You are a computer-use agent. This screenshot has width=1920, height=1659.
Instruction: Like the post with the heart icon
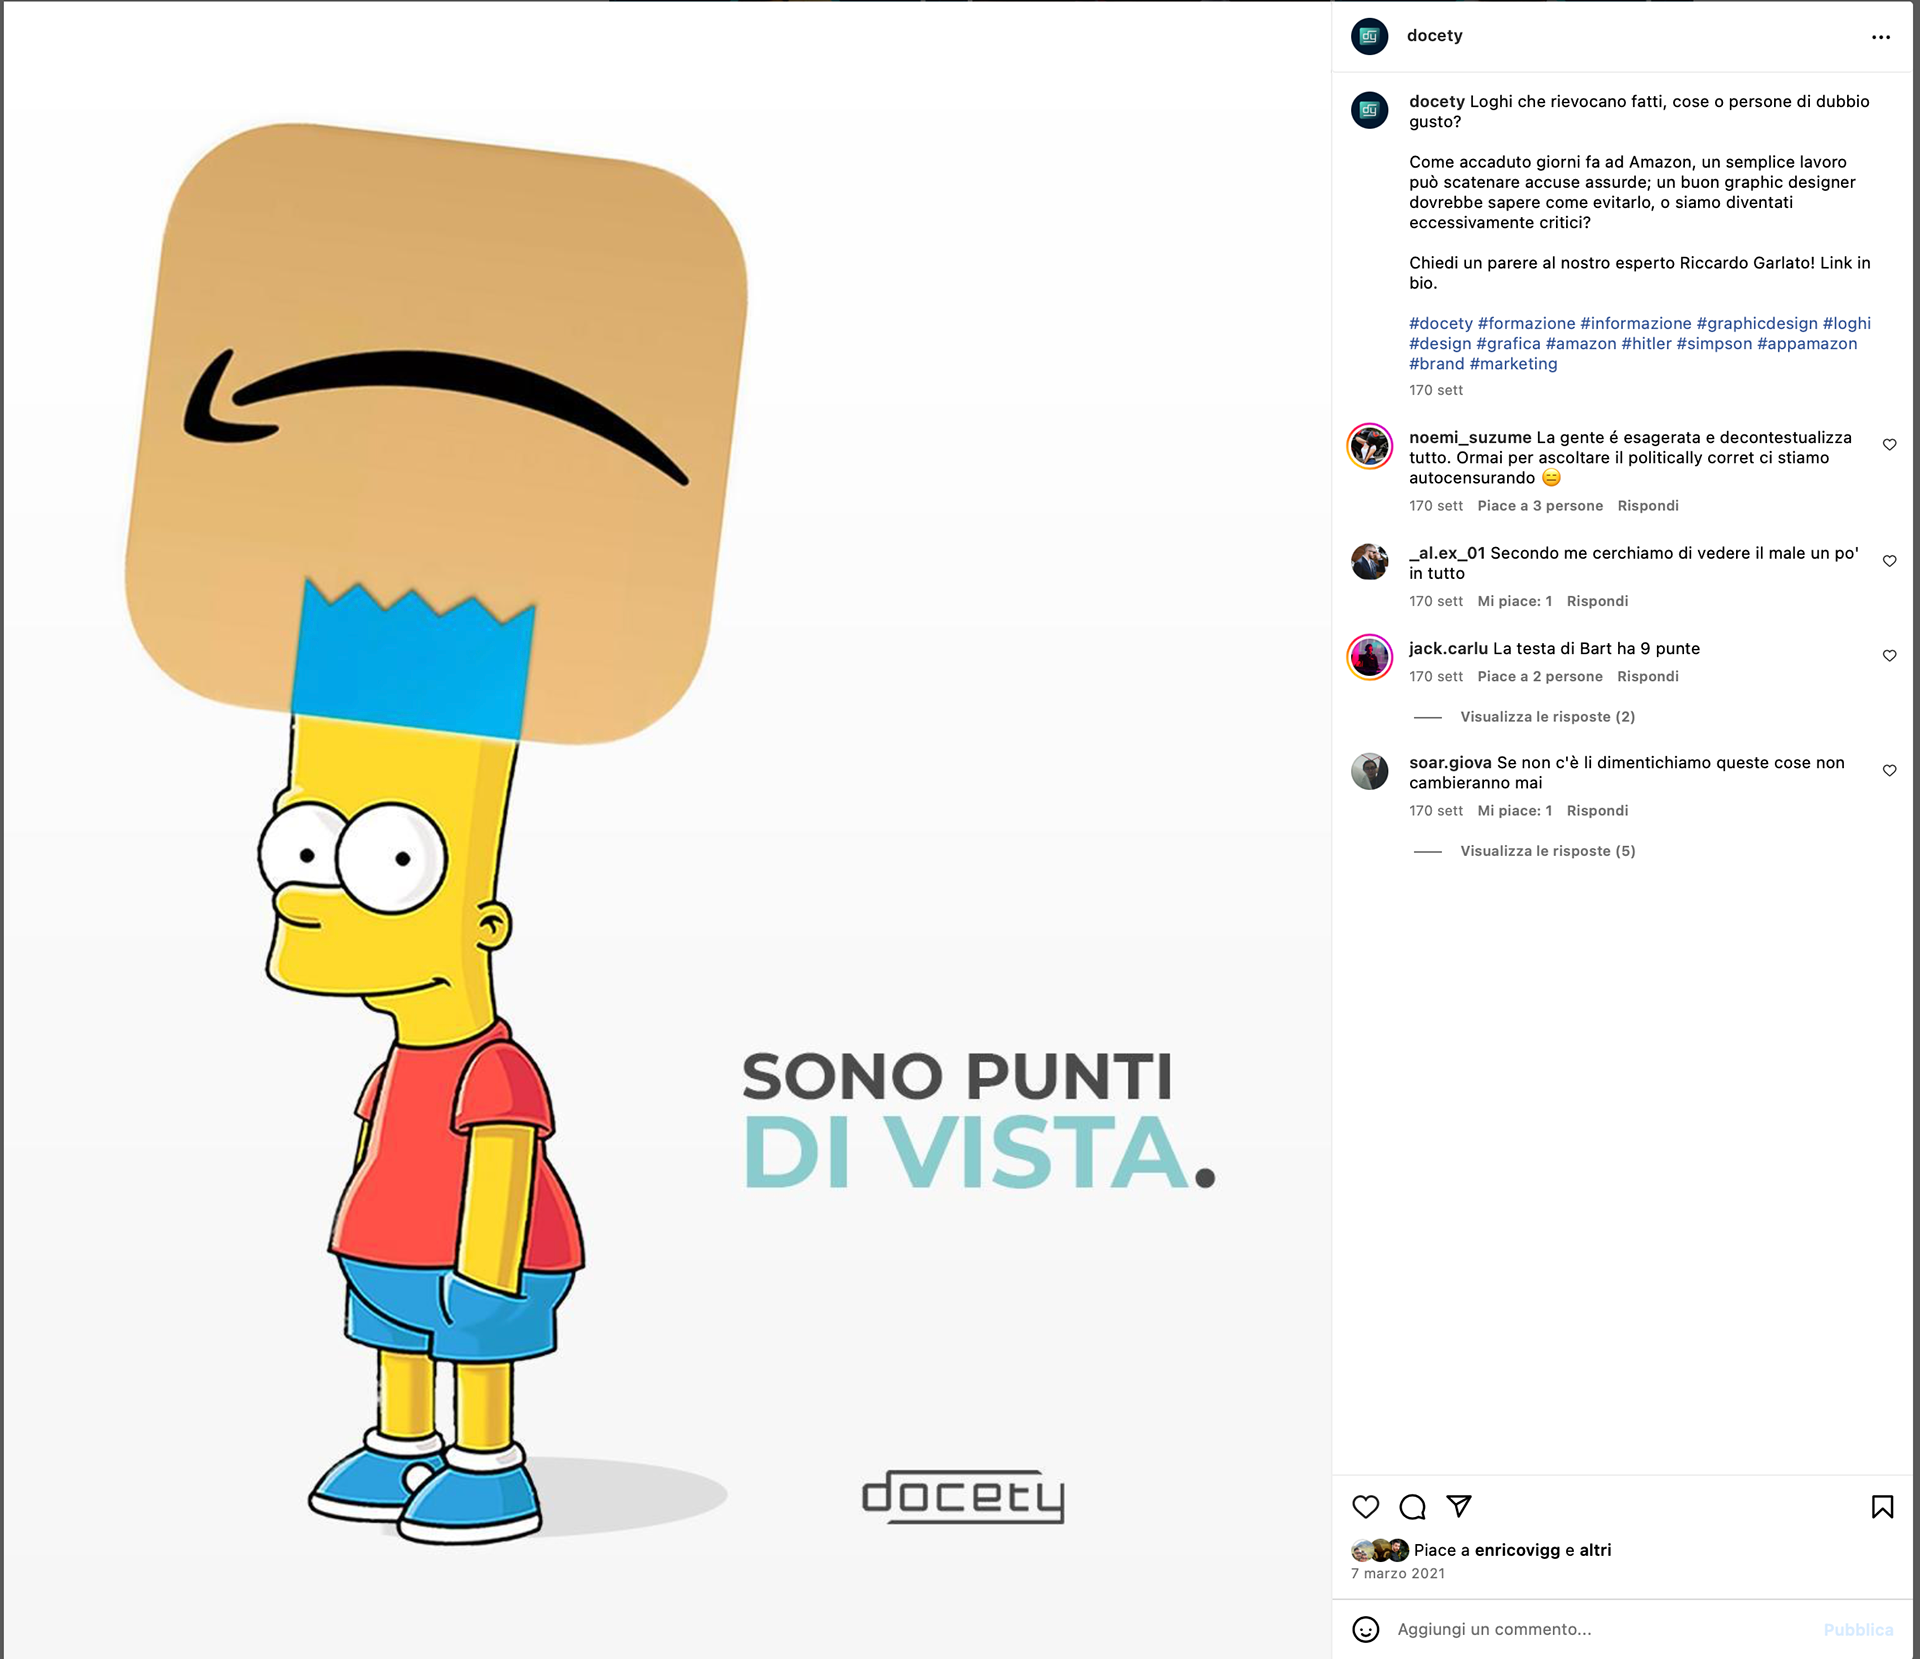(1365, 1506)
